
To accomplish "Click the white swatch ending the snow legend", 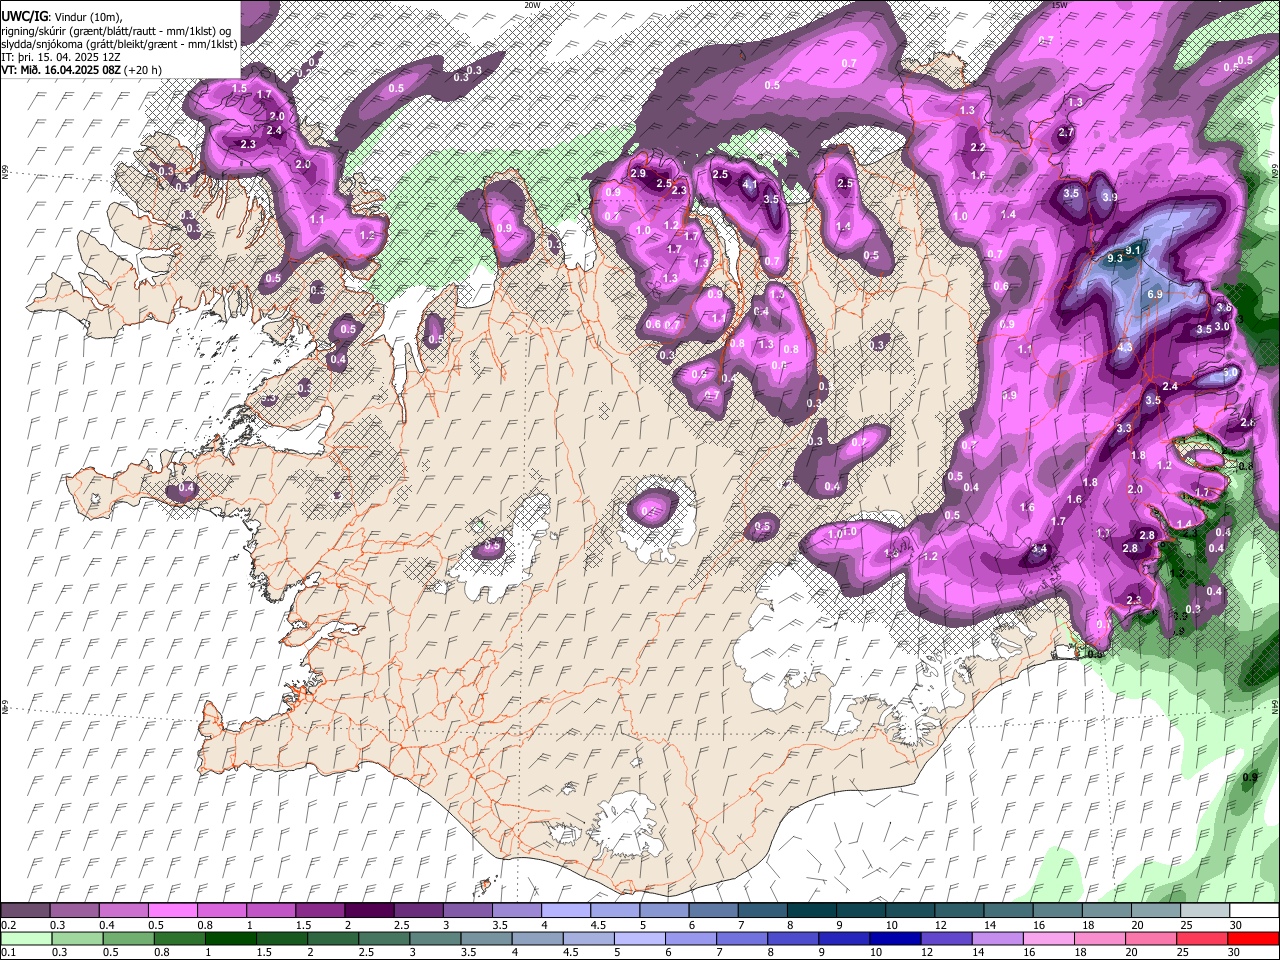I will (x=1252, y=911).
